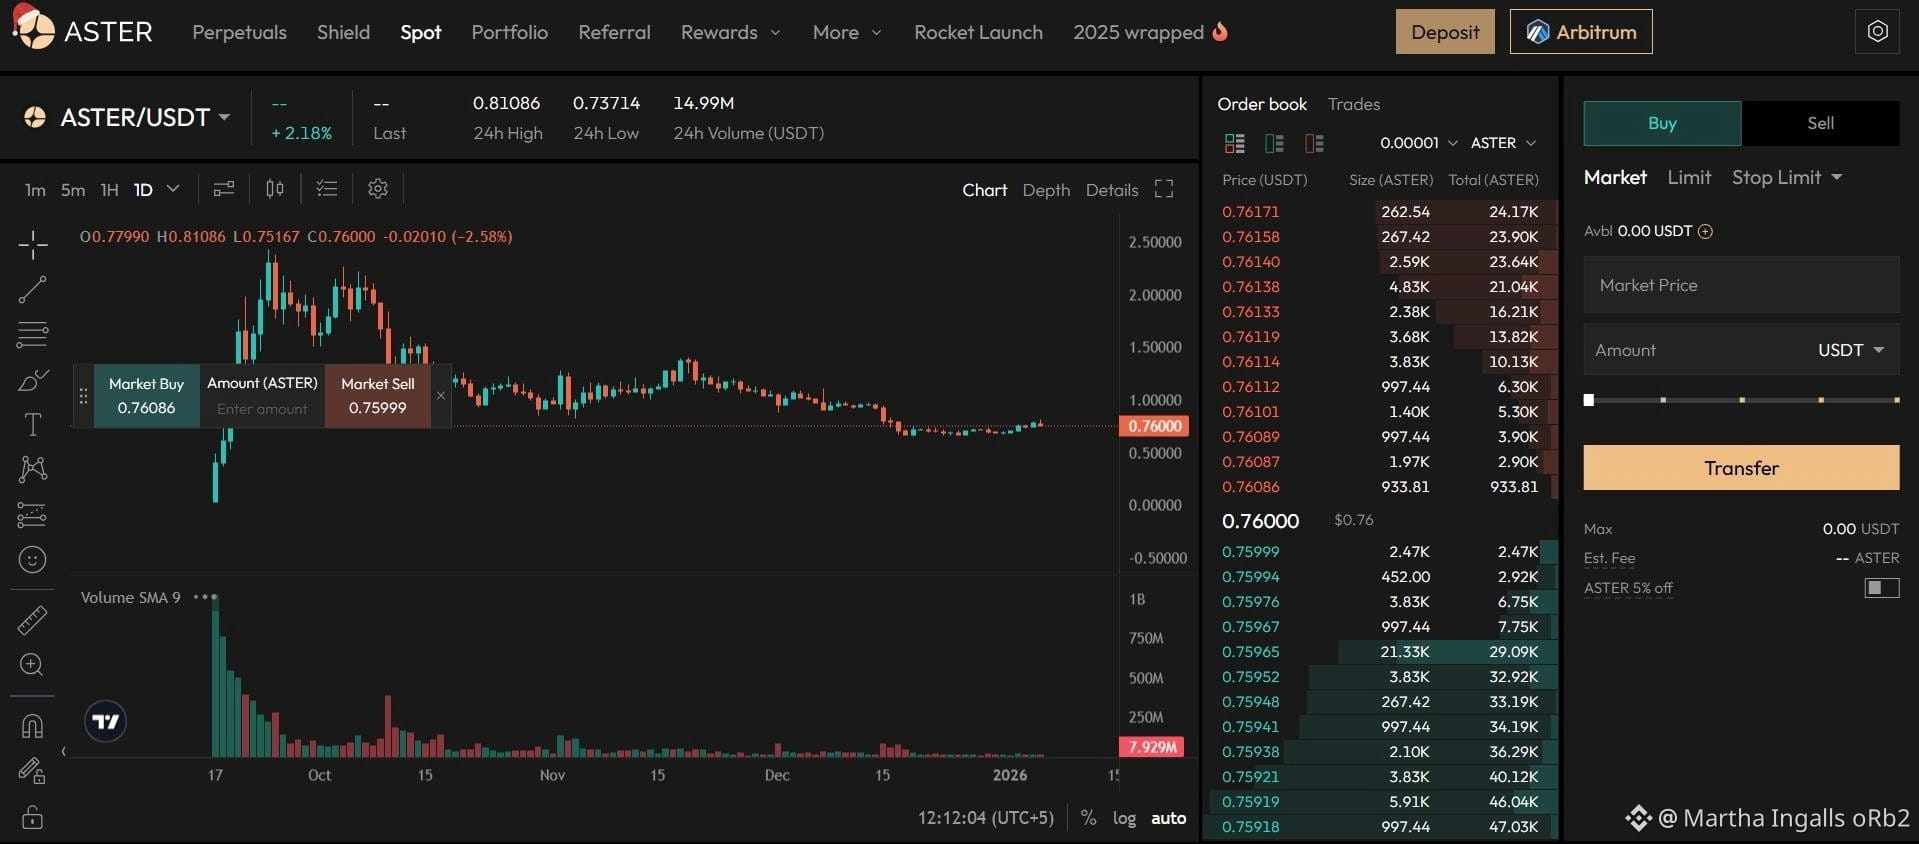Image resolution: width=1919 pixels, height=844 pixels.
Task: Change amount currency from USDT
Action: tap(1851, 350)
